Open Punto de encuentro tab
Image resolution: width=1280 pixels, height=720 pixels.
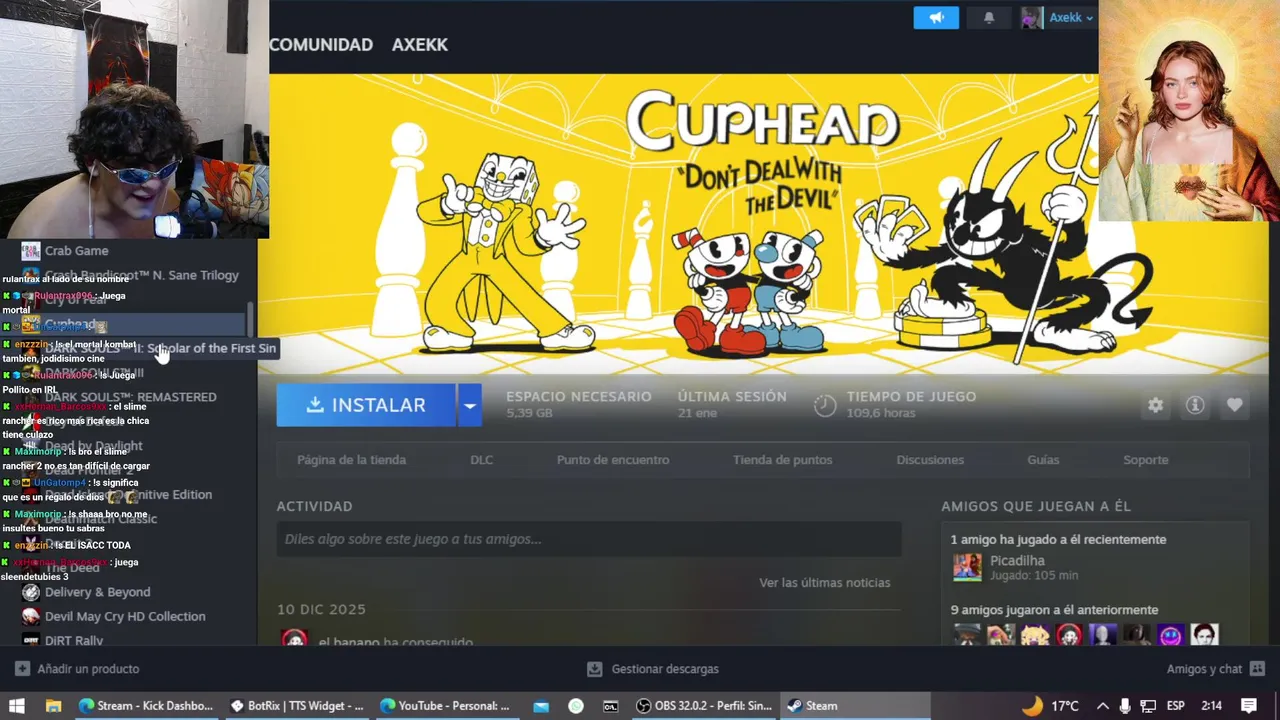[x=613, y=460]
